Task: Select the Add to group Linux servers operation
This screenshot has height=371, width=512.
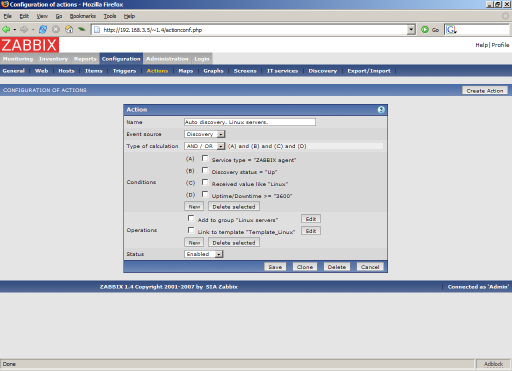Action: (191, 218)
